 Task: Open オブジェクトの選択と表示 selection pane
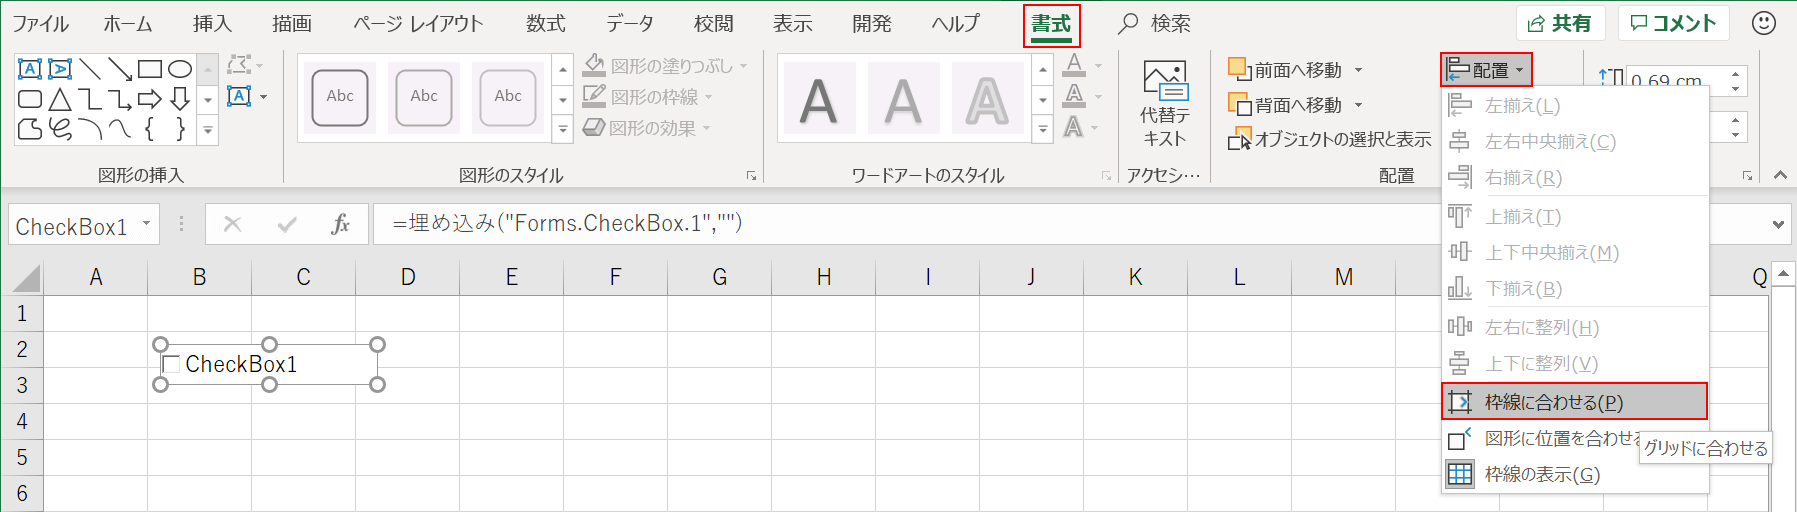coord(1330,139)
